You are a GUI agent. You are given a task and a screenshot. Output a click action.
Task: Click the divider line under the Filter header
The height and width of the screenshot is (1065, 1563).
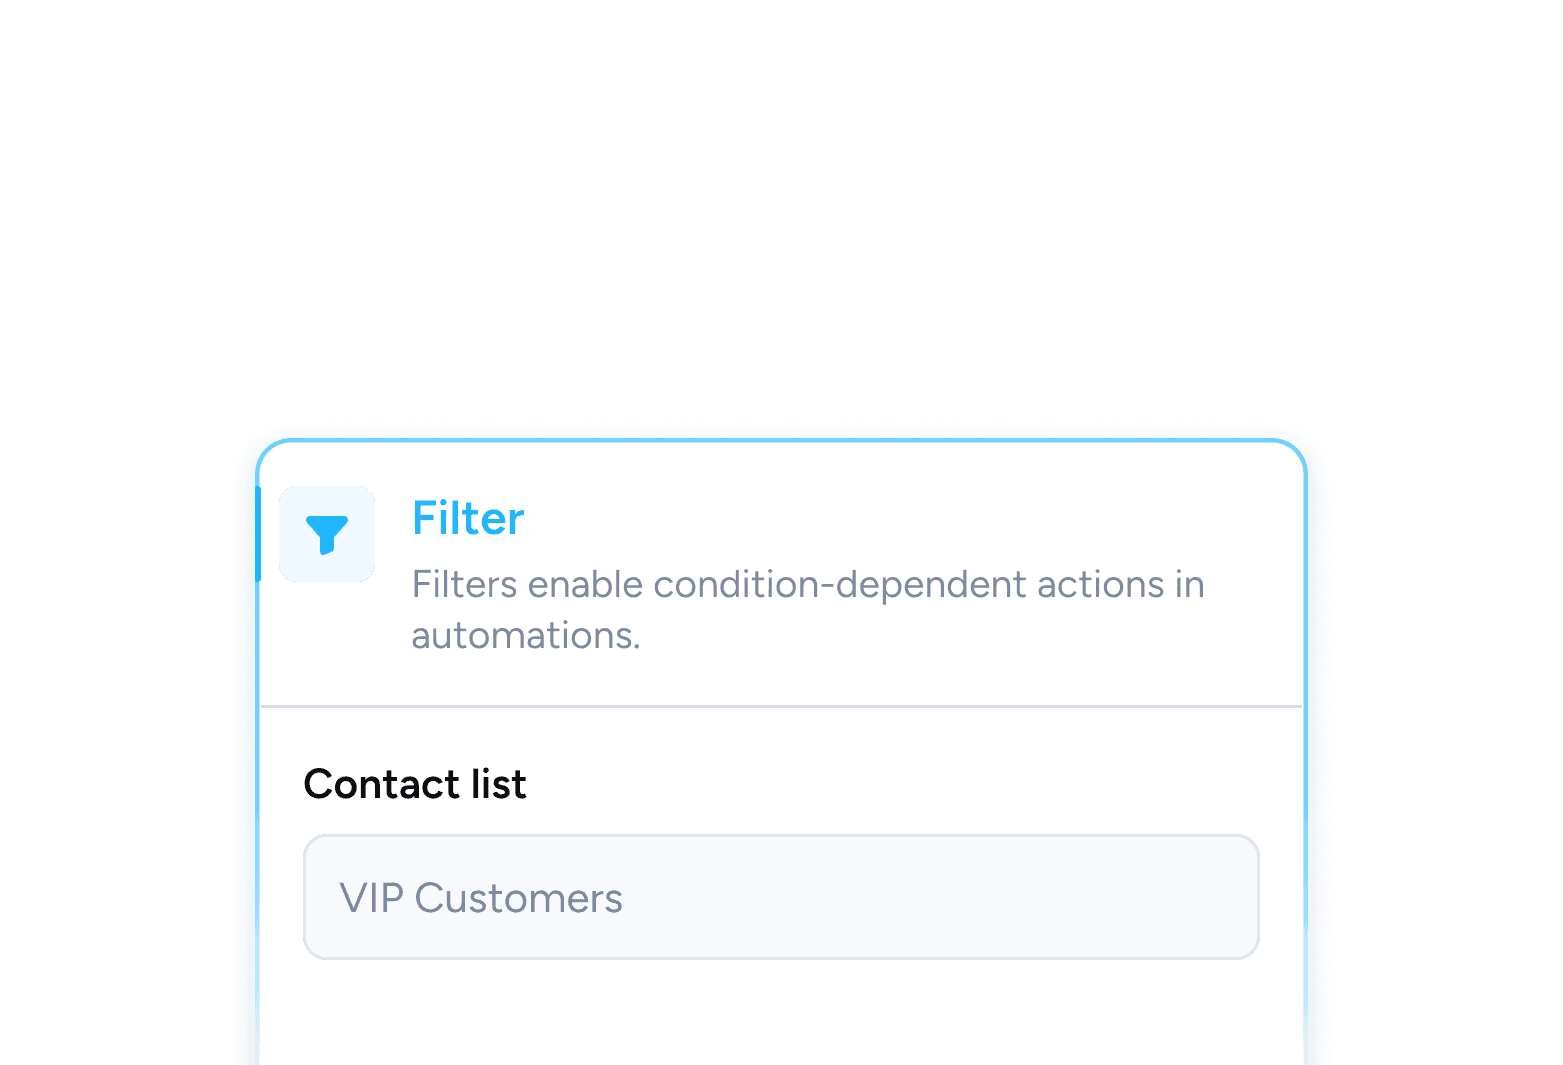tap(781, 706)
